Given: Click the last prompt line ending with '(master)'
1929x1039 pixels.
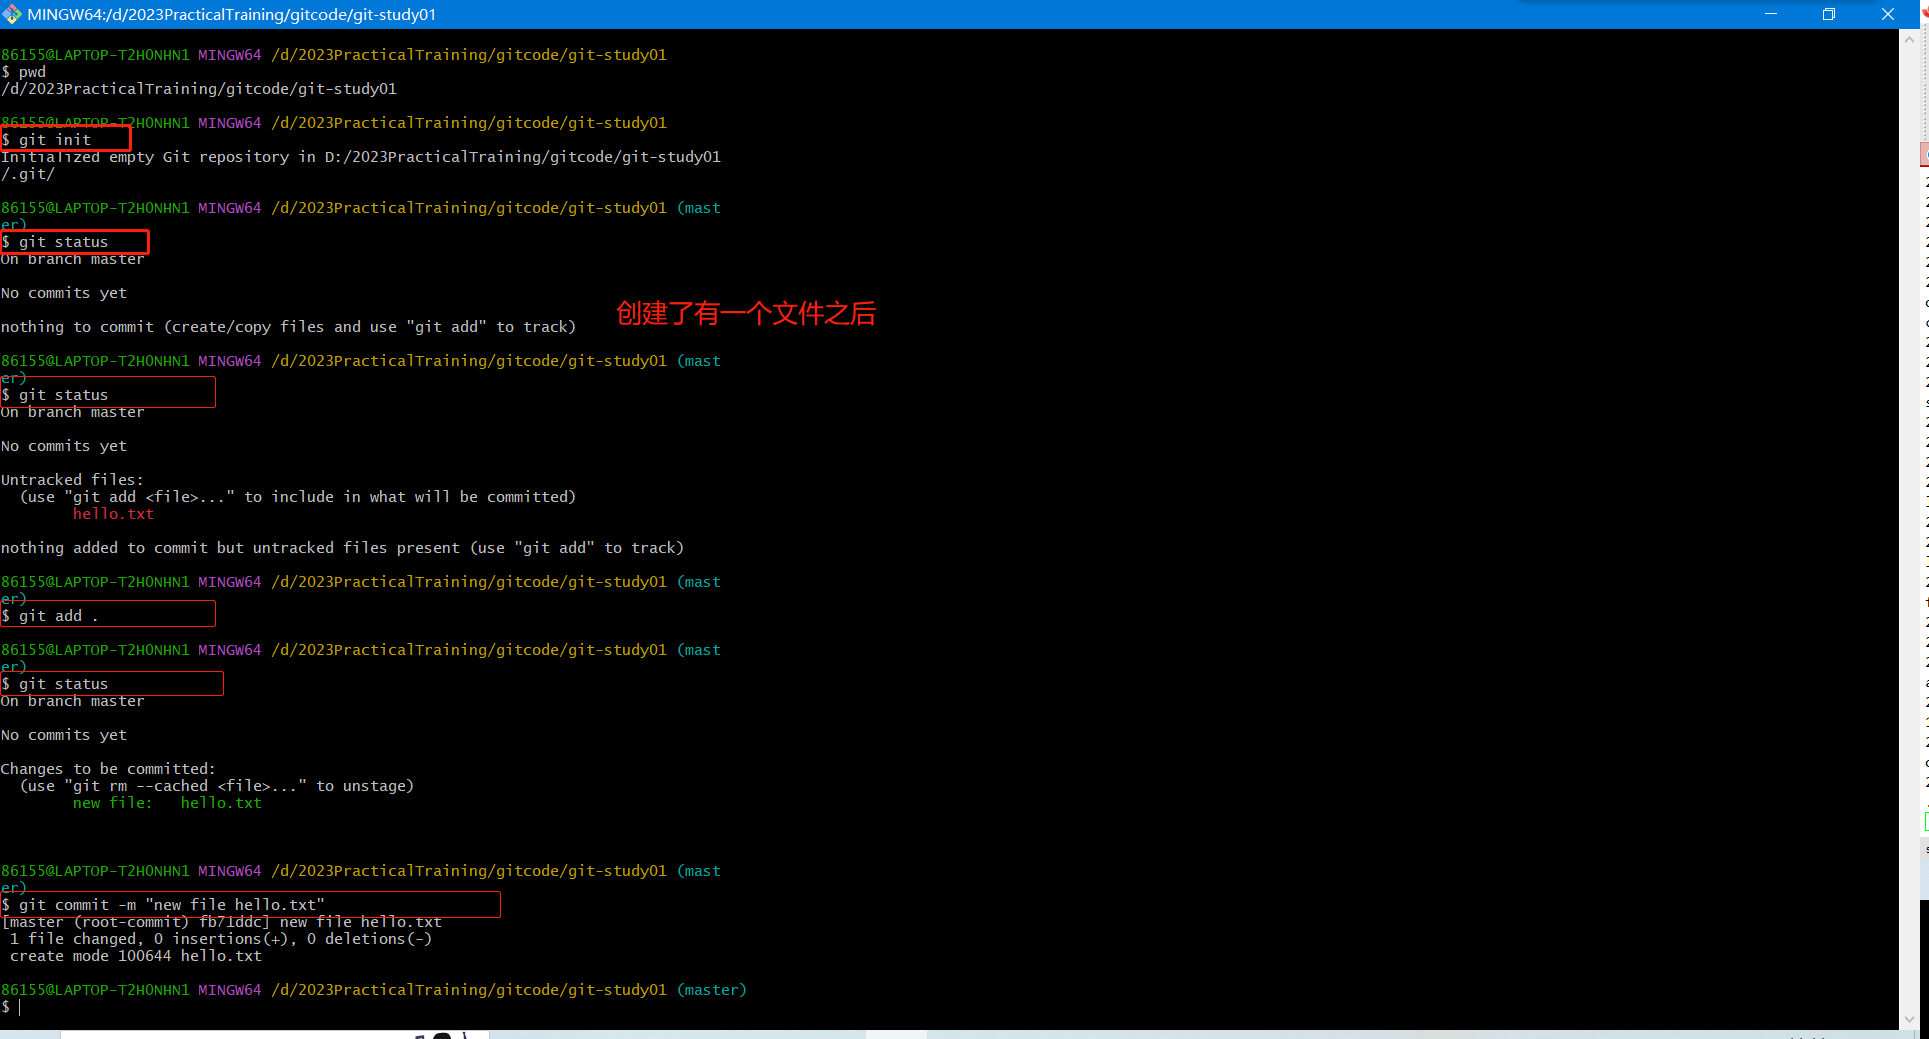Looking at the screenshot, I should click(x=374, y=990).
